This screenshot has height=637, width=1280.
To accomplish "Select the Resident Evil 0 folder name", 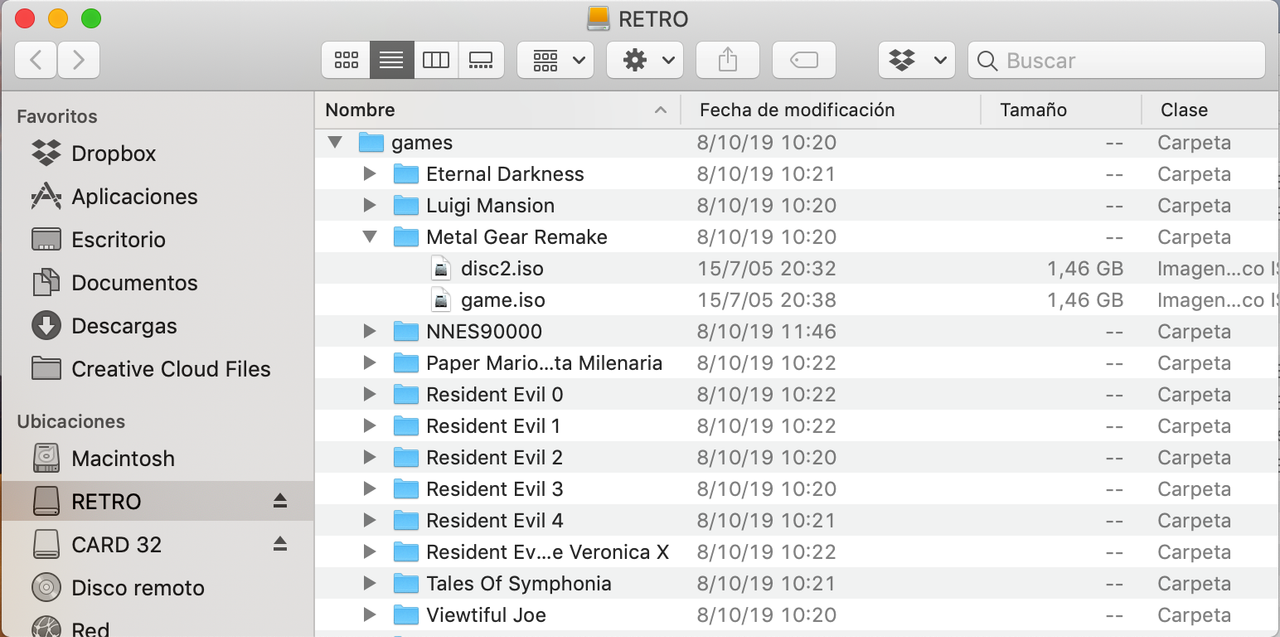I will [494, 394].
